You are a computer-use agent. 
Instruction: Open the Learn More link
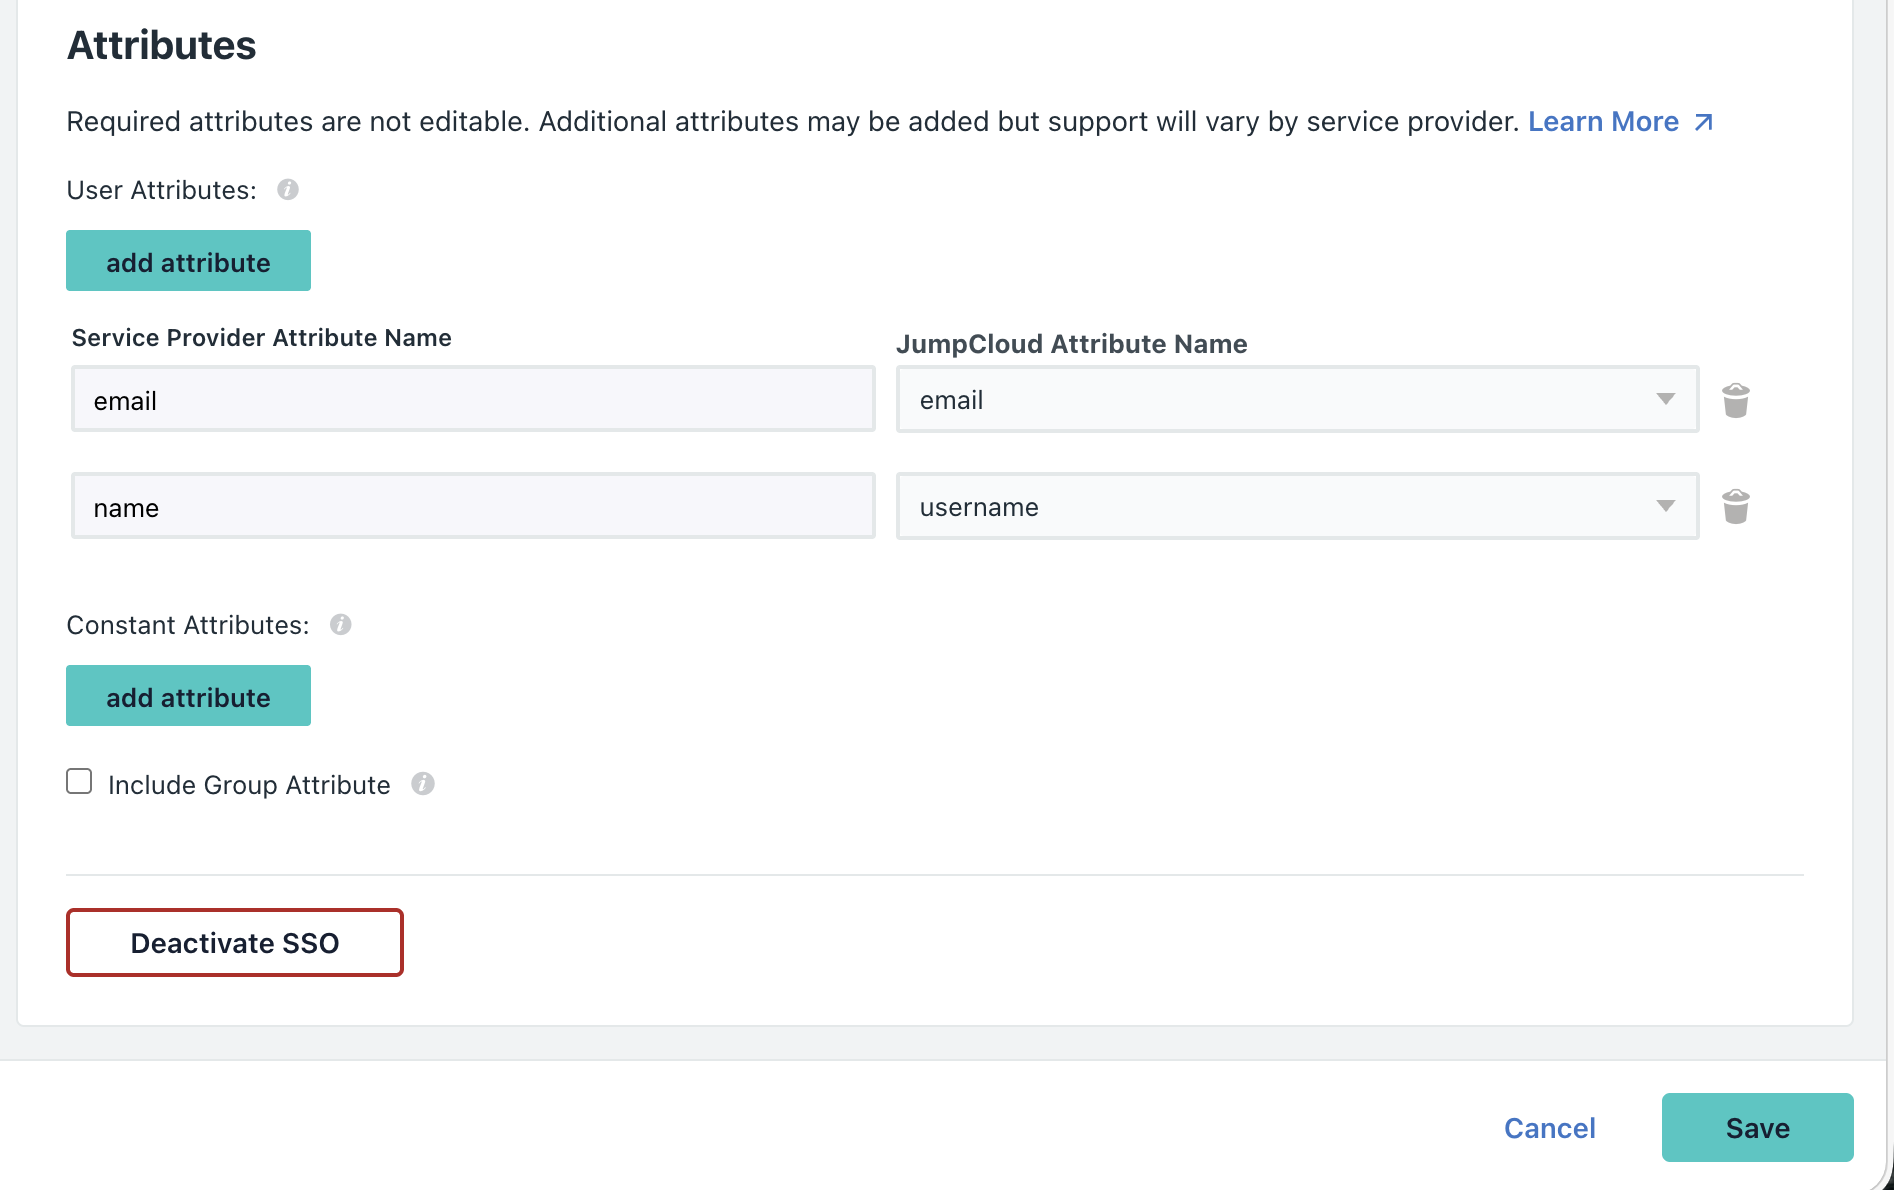pyautogui.click(x=1603, y=122)
